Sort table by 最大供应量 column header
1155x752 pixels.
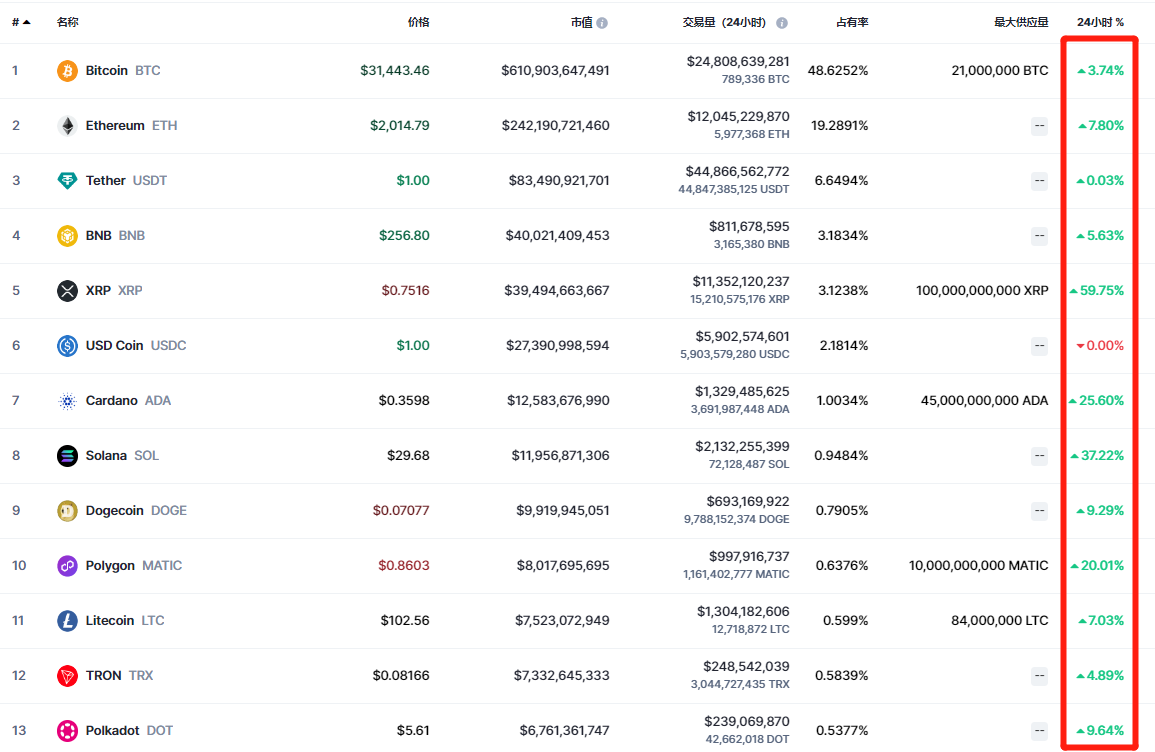click(x=1021, y=22)
